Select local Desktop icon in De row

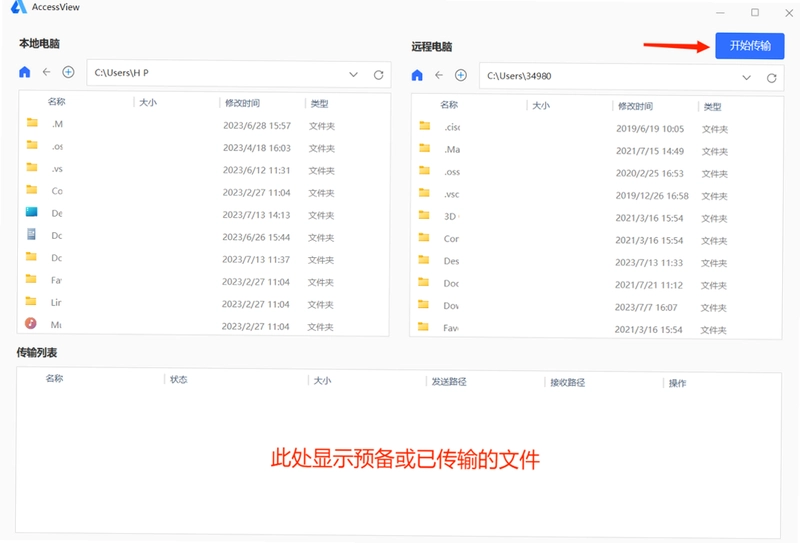click(32, 212)
